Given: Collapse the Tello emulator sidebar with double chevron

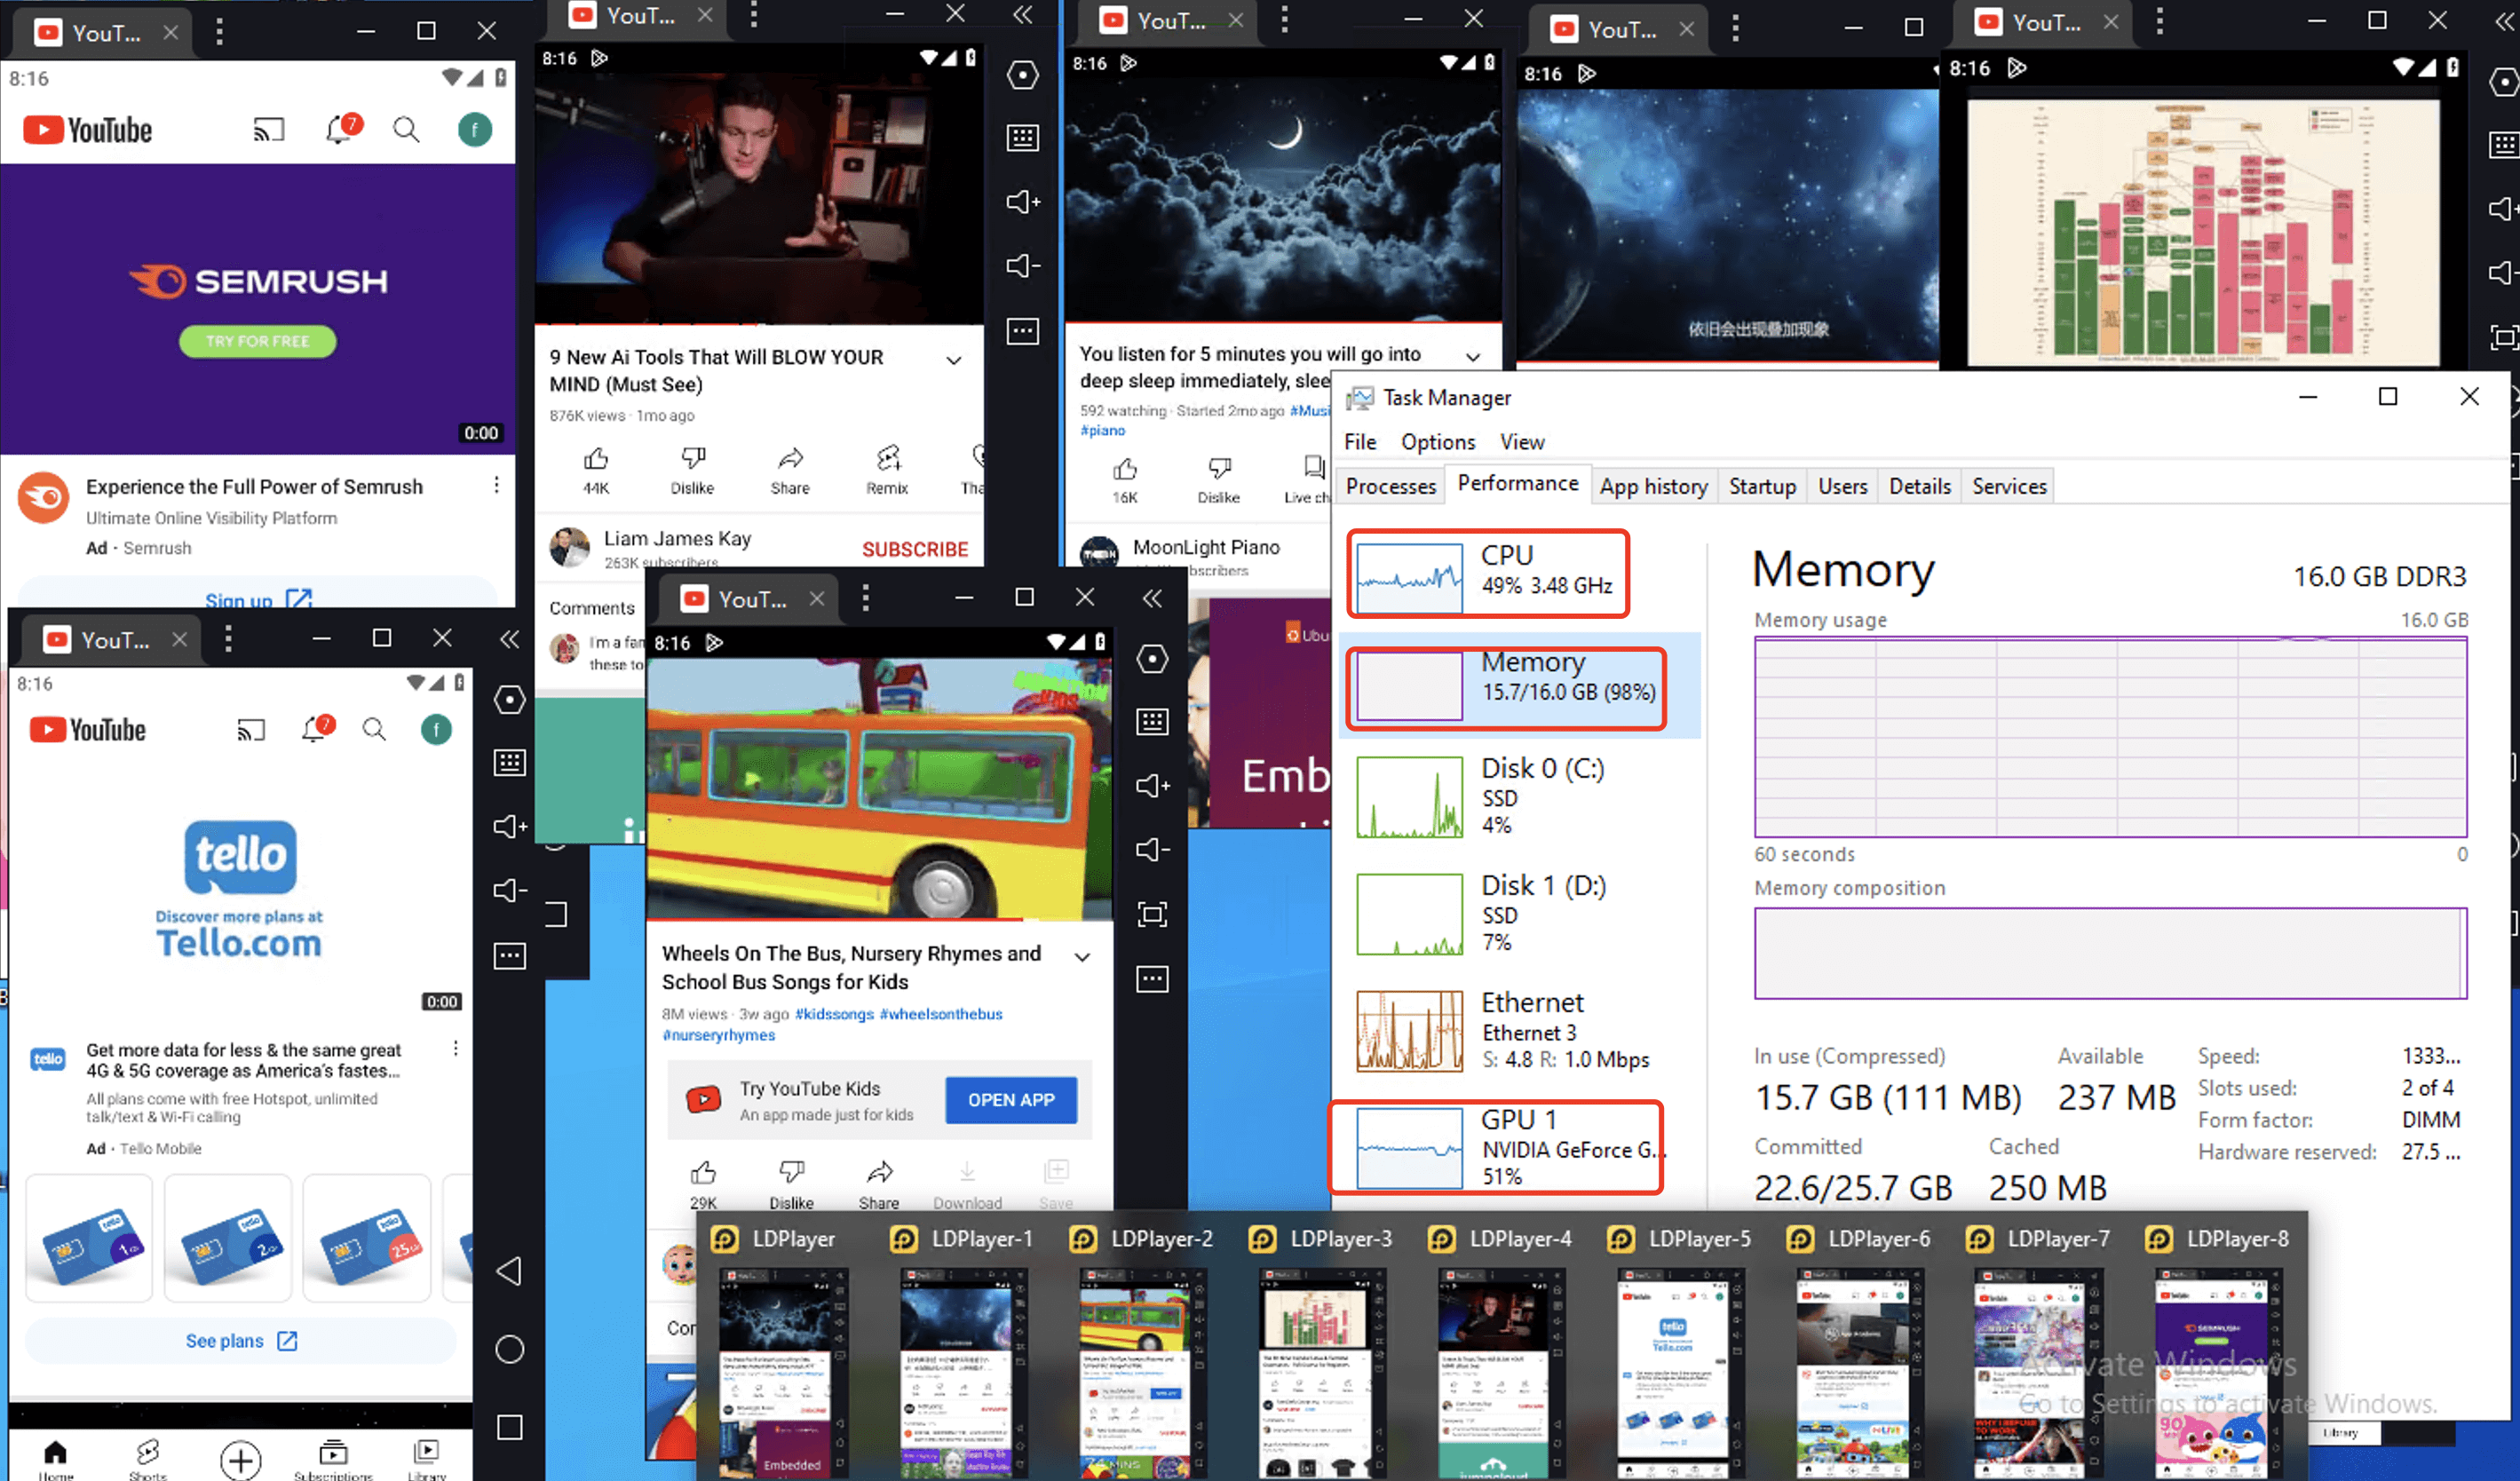Looking at the screenshot, I should click(509, 639).
